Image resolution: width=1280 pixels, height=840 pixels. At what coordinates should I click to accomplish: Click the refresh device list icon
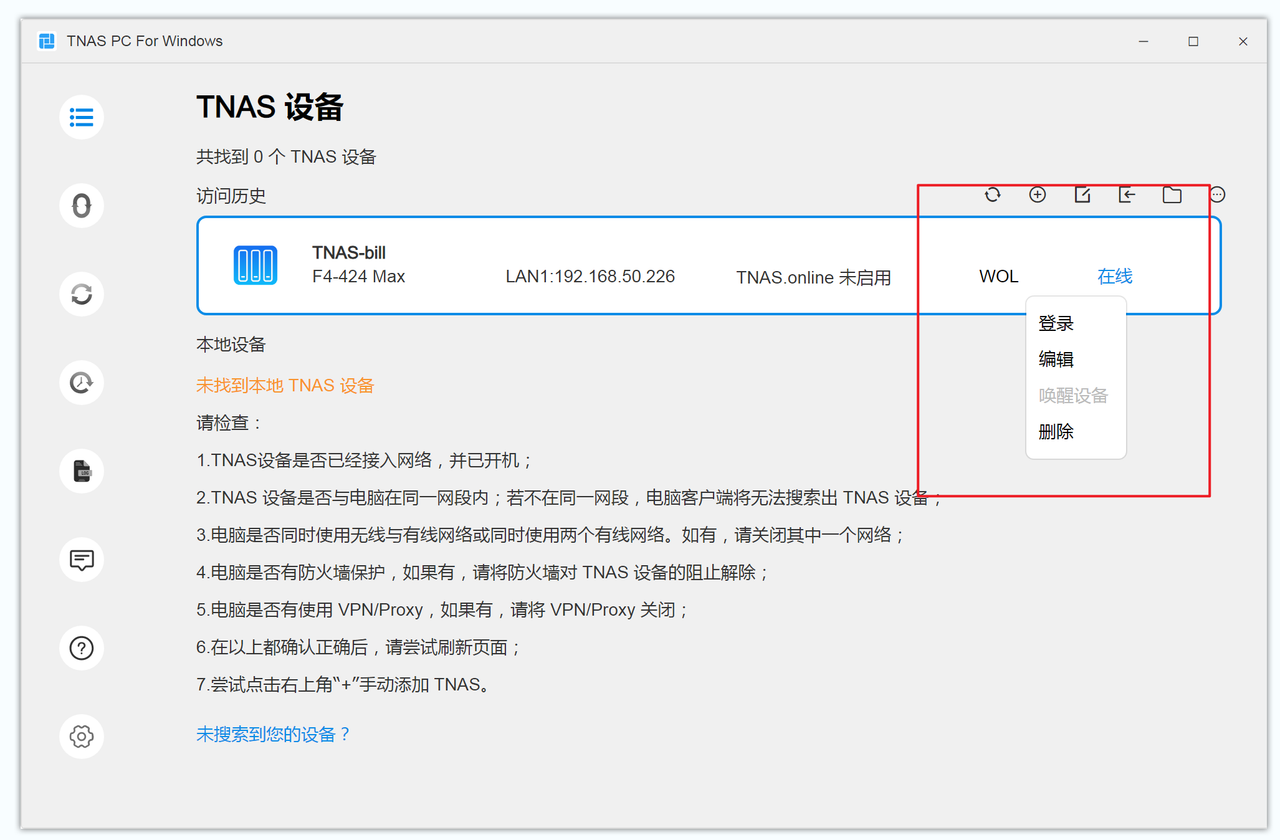[x=993, y=195]
